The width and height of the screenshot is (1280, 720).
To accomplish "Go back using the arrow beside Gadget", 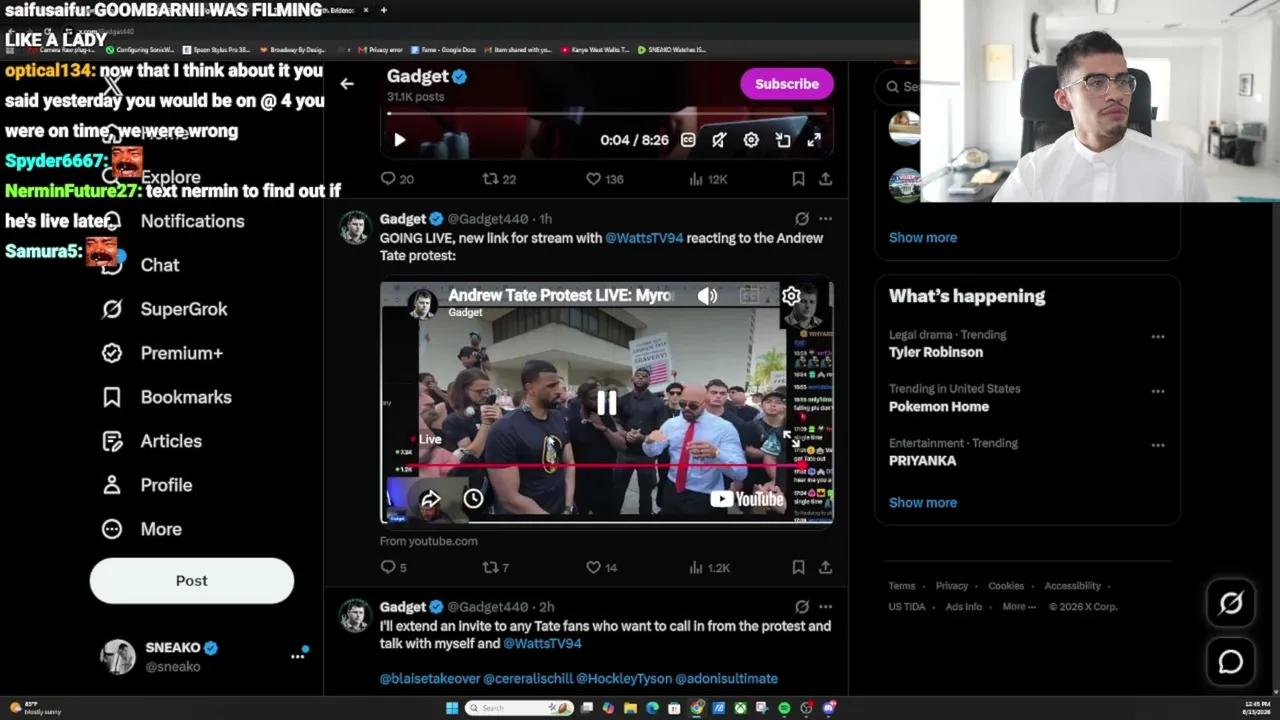I will (x=346, y=84).
